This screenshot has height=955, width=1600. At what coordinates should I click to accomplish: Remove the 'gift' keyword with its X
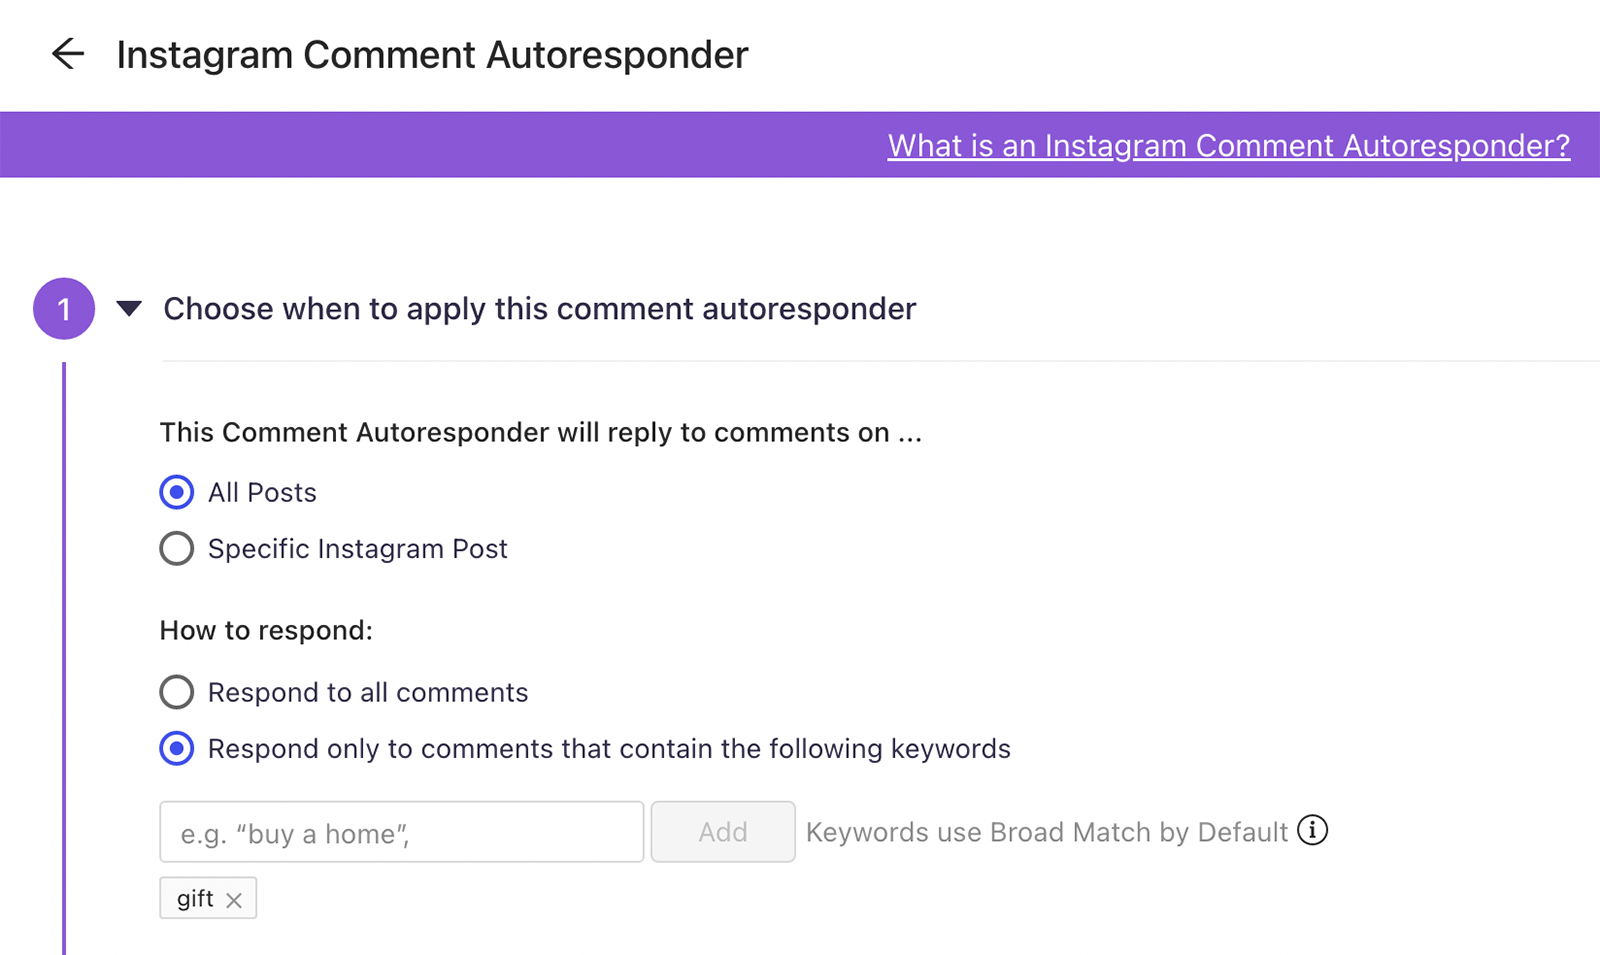tap(234, 900)
